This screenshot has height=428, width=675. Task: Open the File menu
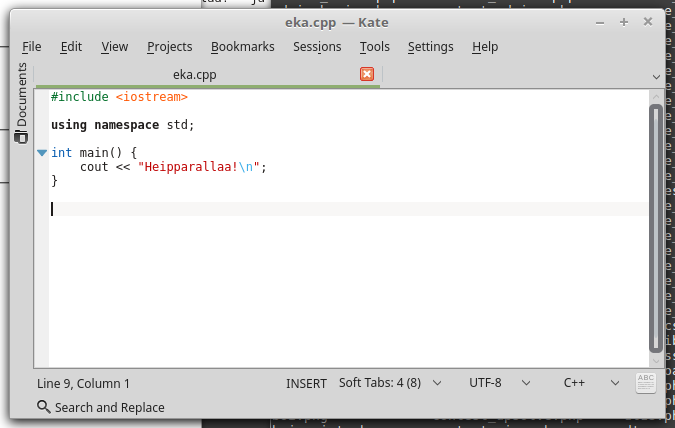point(32,46)
